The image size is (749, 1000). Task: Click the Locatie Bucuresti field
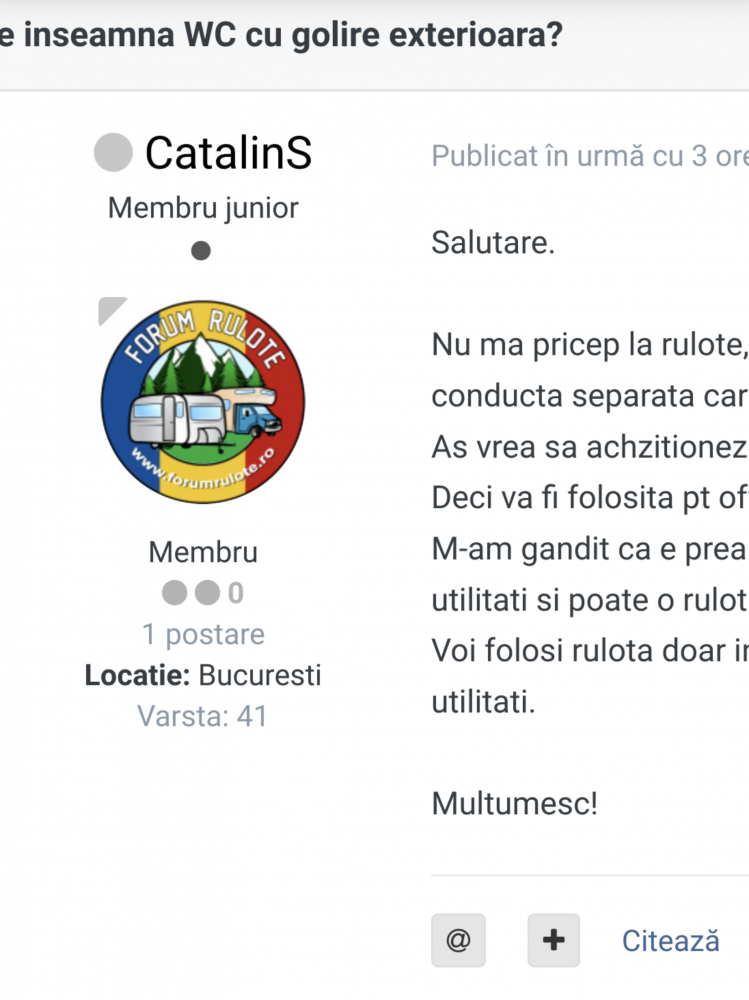point(203,676)
